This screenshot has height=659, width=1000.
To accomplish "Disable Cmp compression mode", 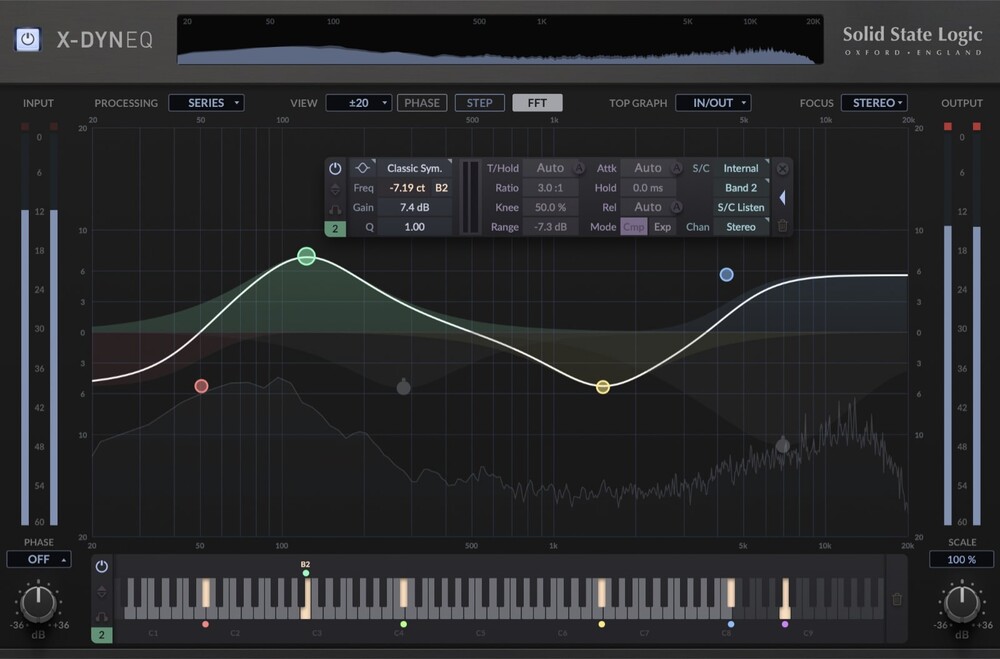I will point(635,227).
